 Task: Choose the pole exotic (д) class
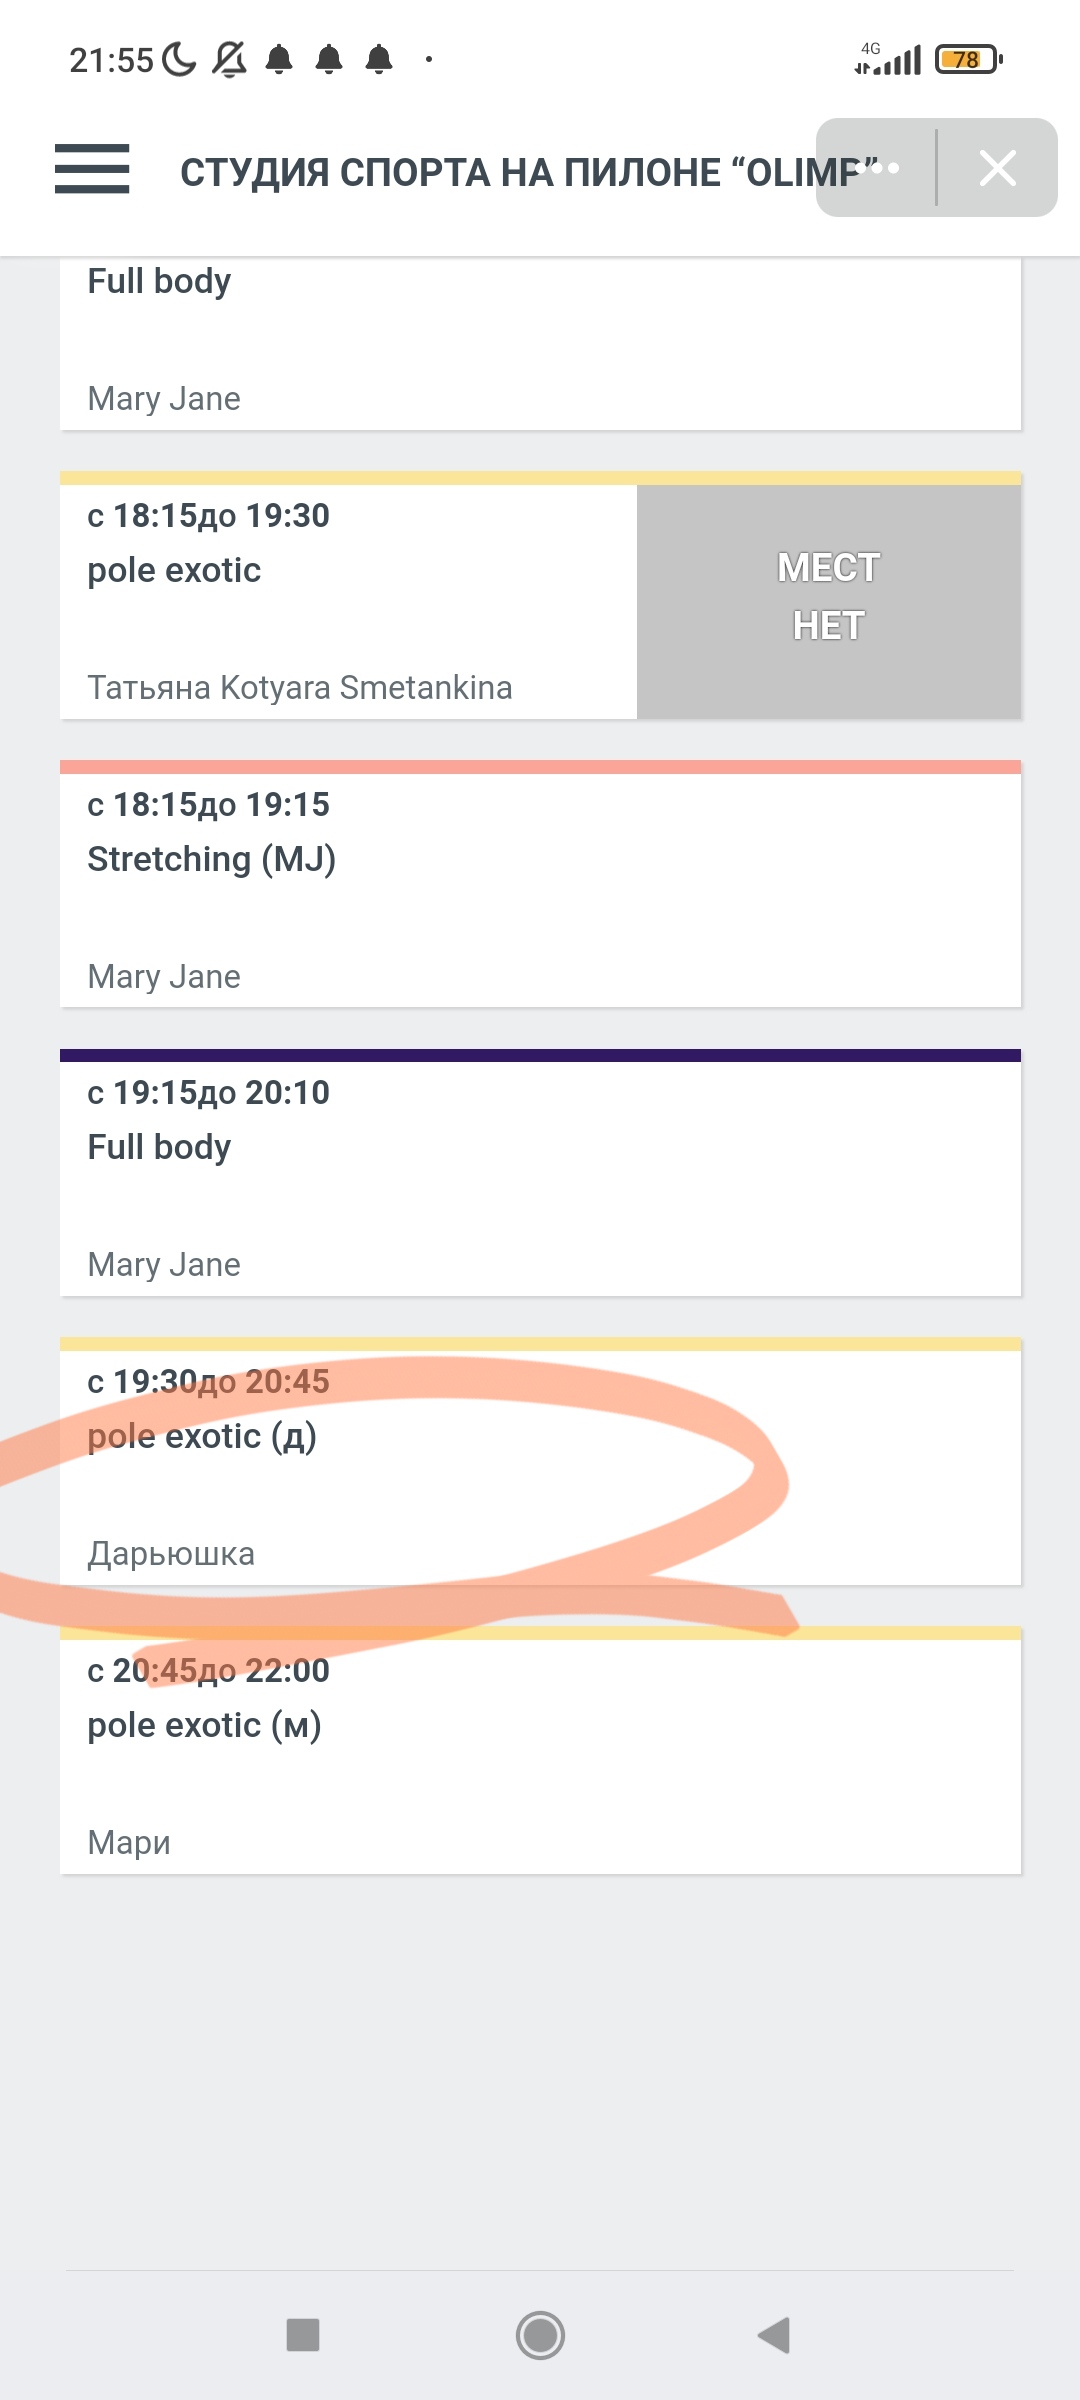click(x=540, y=1465)
